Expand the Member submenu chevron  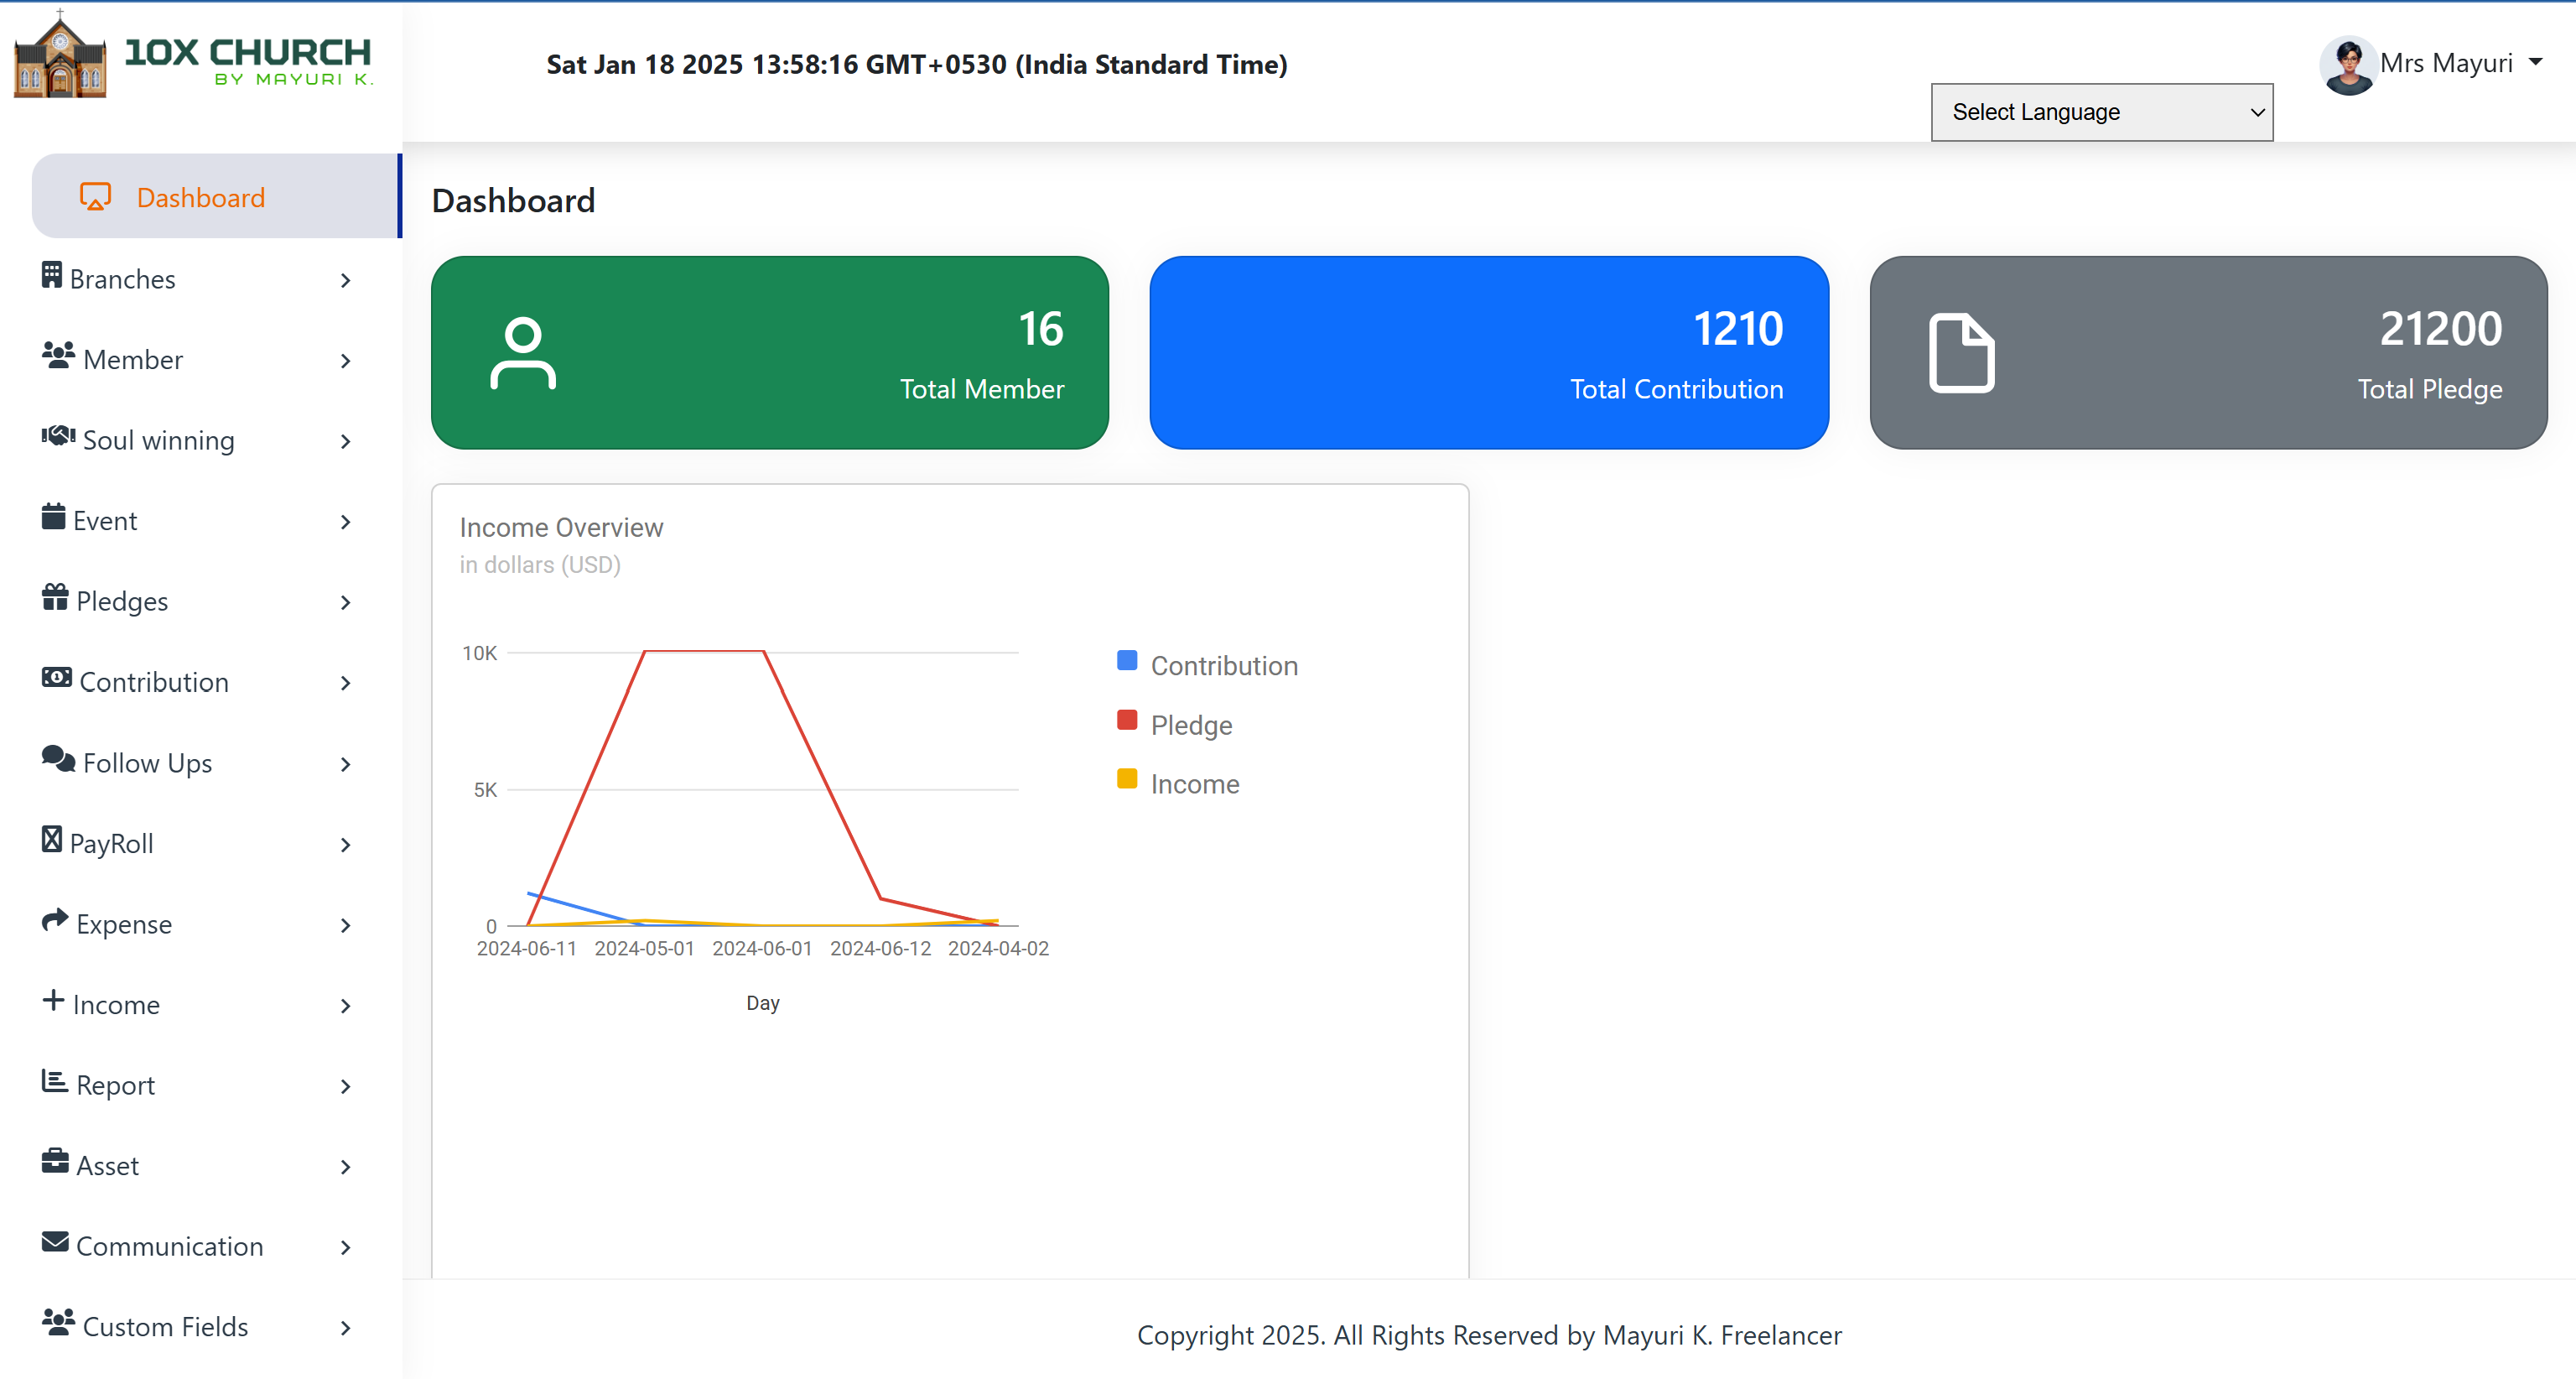345,361
